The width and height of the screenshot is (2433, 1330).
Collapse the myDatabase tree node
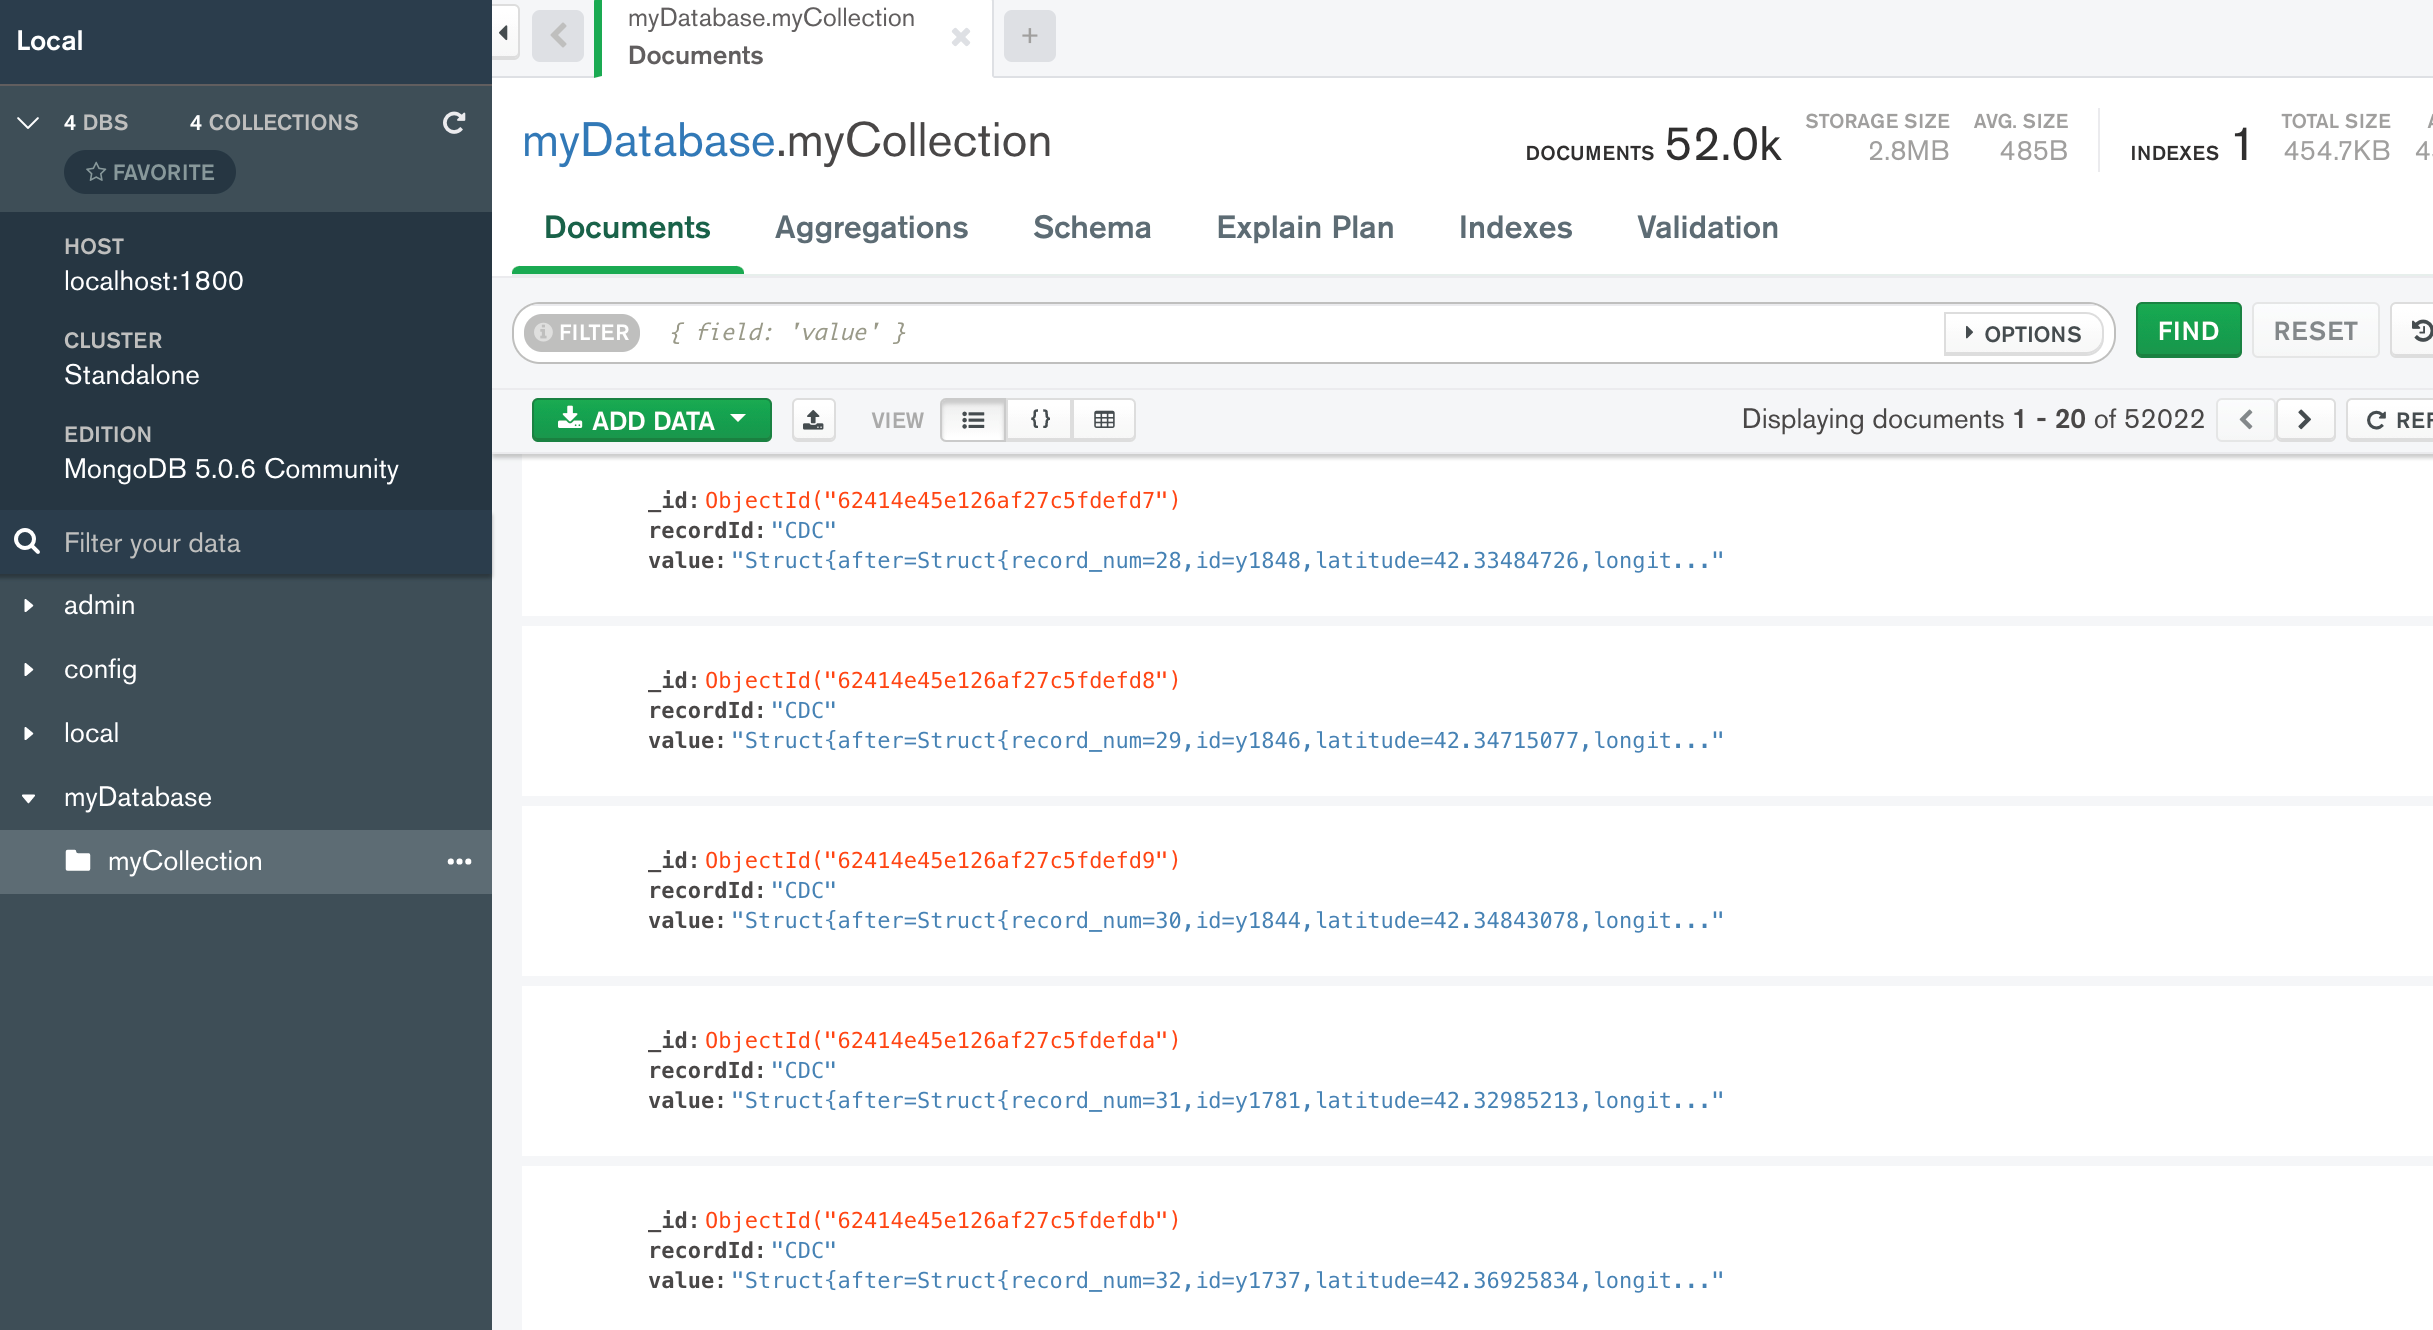click(29, 798)
